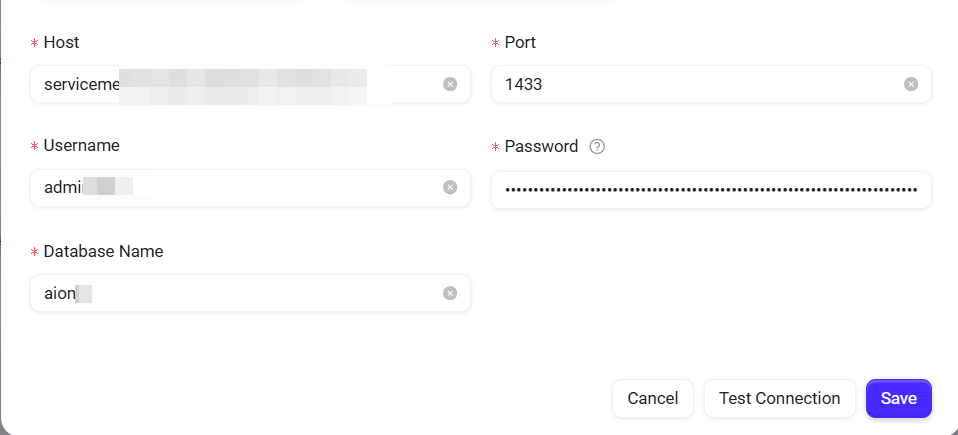The width and height of the screenshot is (958, 435).
Task: Click the Password label text
Action: point(541,147)
